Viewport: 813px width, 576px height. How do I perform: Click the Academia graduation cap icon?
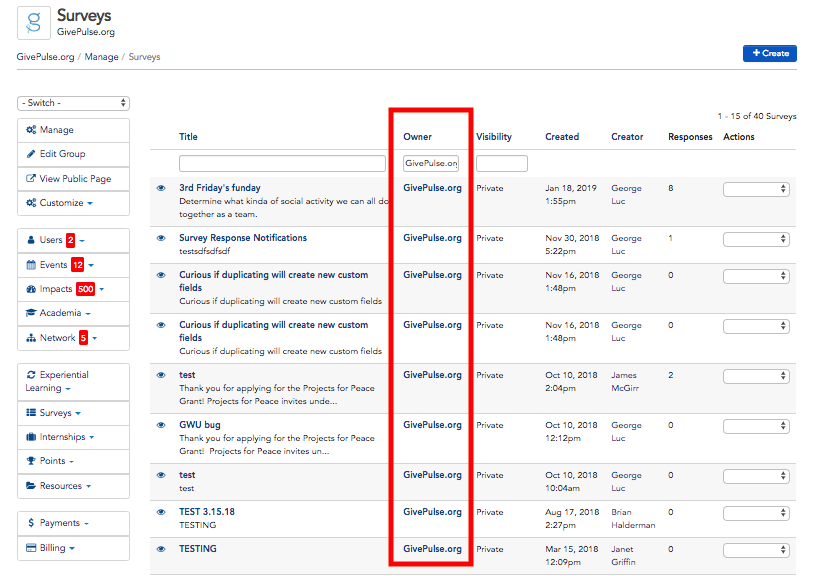31,313
